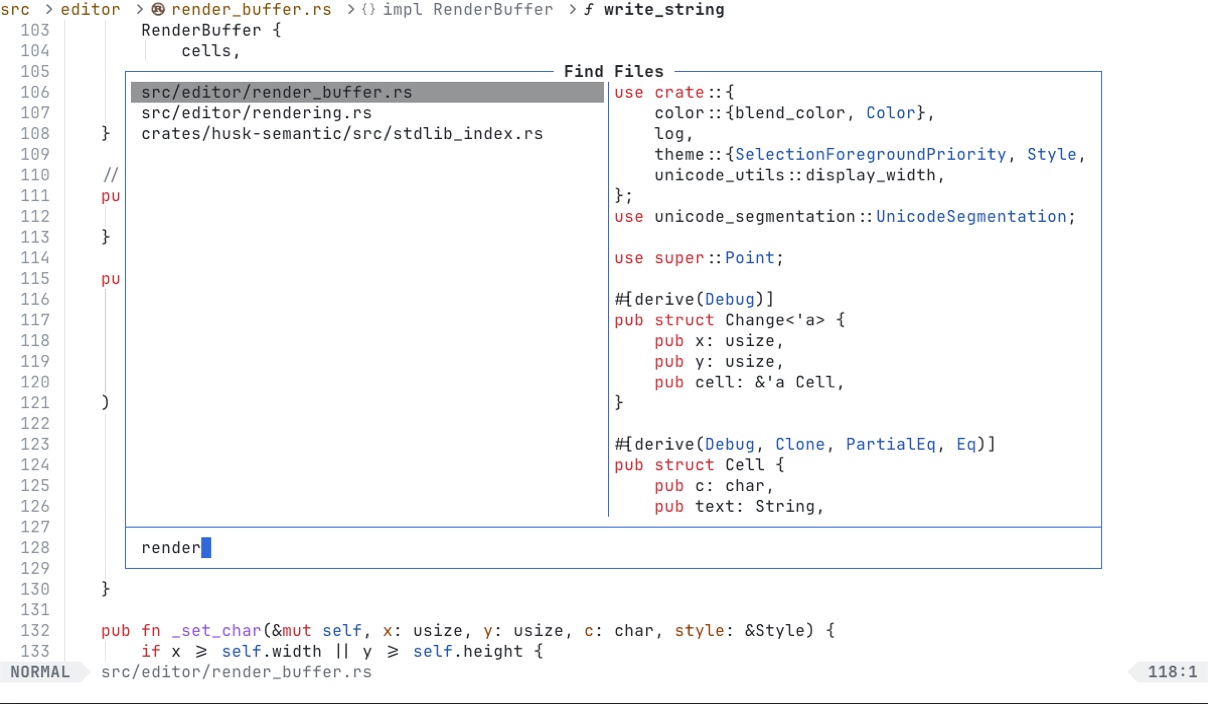Click 'editor' breadcrumb segment
Screen dimensions: 1208x704
point(90,10)
